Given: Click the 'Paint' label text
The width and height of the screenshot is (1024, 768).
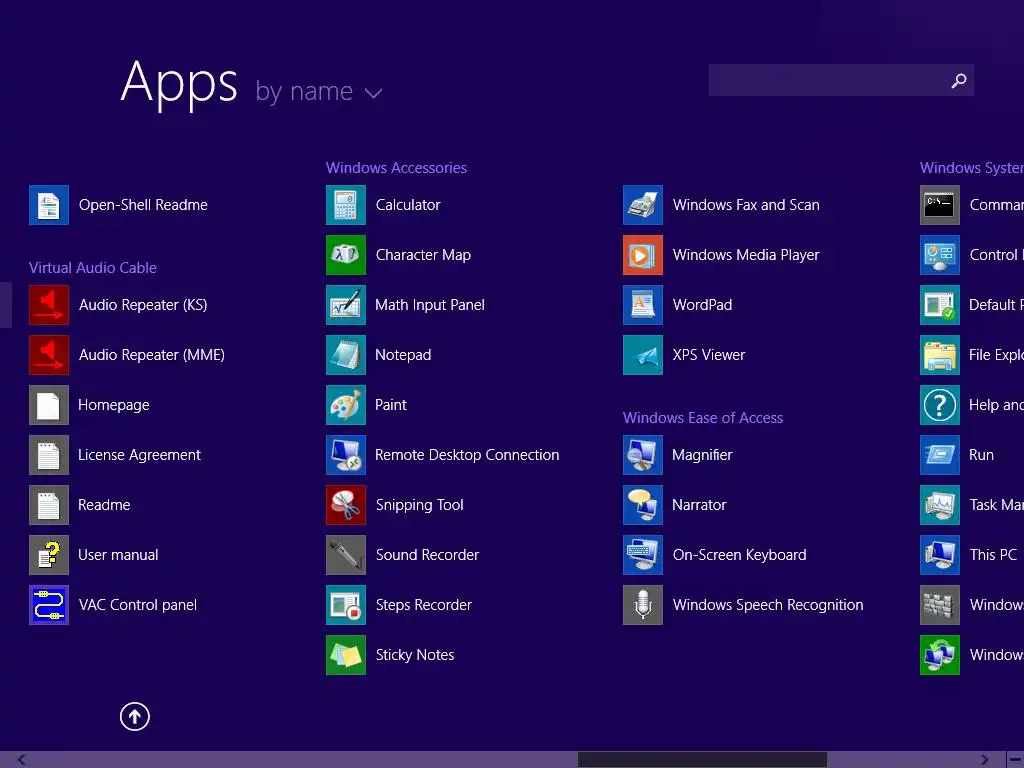Looking at the screenshot, I should point(391,405).
